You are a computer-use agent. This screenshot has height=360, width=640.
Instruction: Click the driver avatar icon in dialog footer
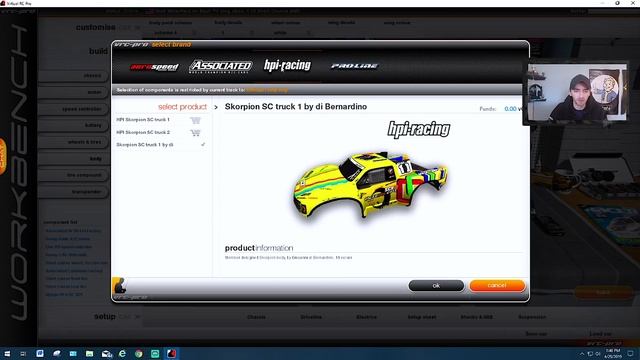coord(119,285)
